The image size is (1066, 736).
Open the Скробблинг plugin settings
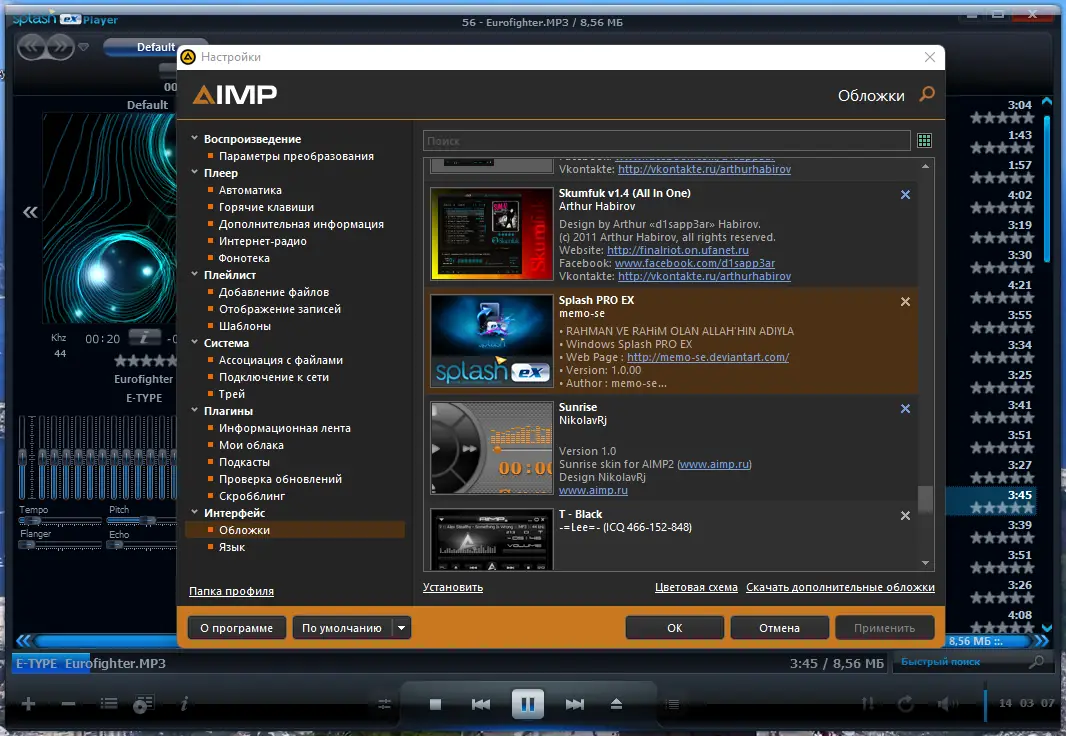(x=252, y=496)
